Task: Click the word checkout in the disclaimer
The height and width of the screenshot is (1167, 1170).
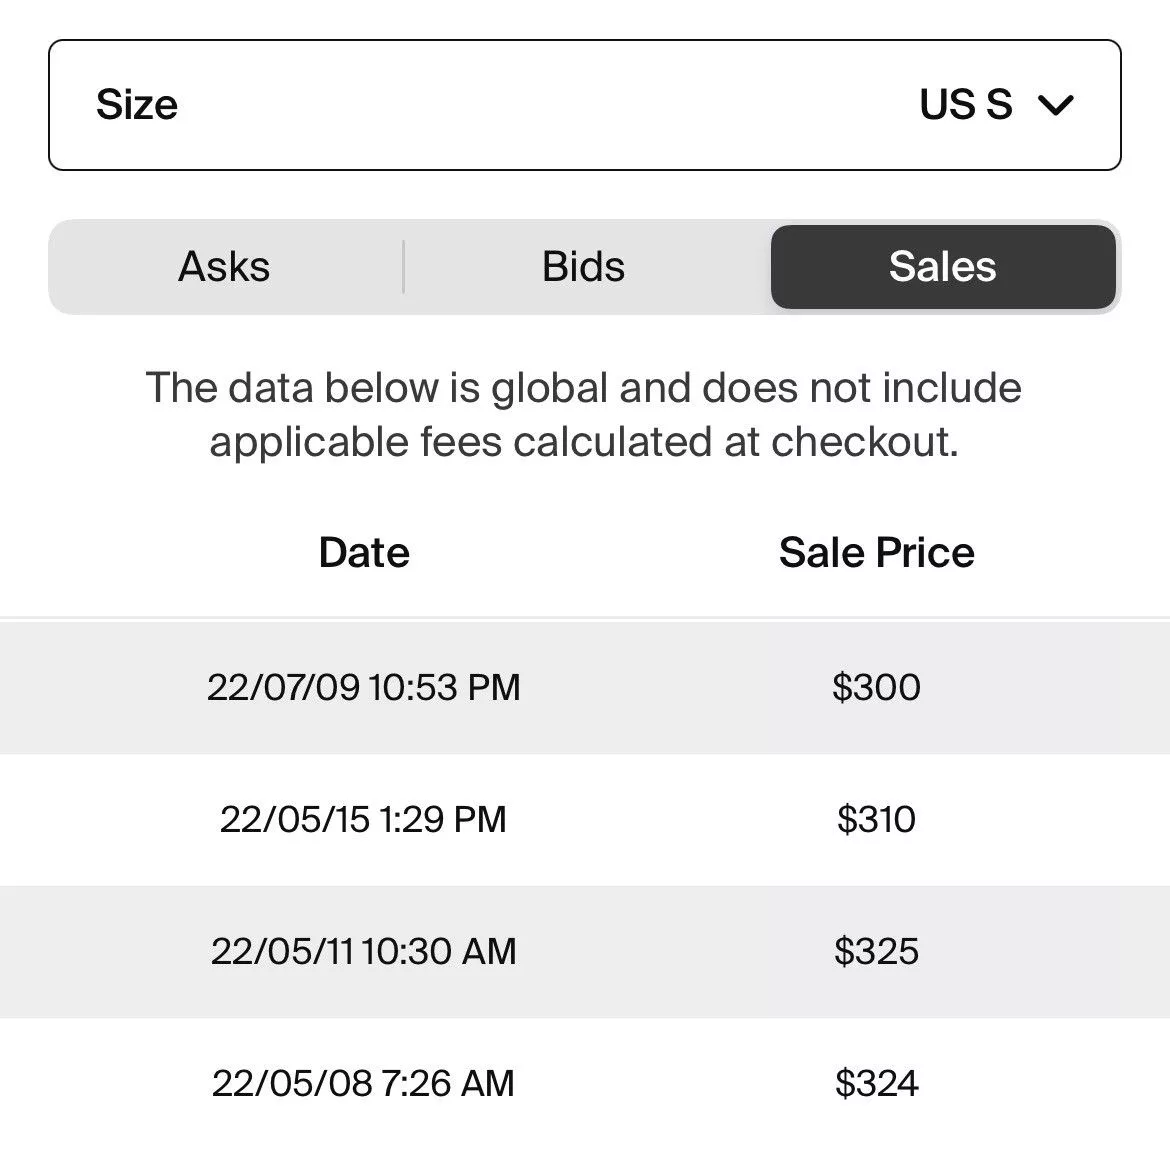Action: [865, 442]
